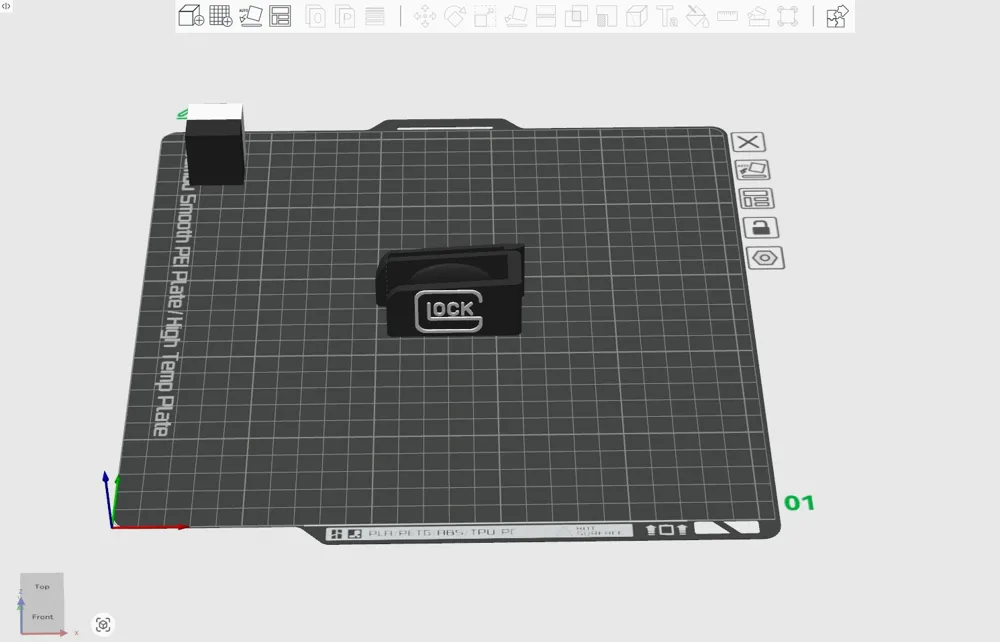This screenshot has height=642, width=1000.
Task: Remove plate 01 with the X icon
Action: (x=749, y=142)
